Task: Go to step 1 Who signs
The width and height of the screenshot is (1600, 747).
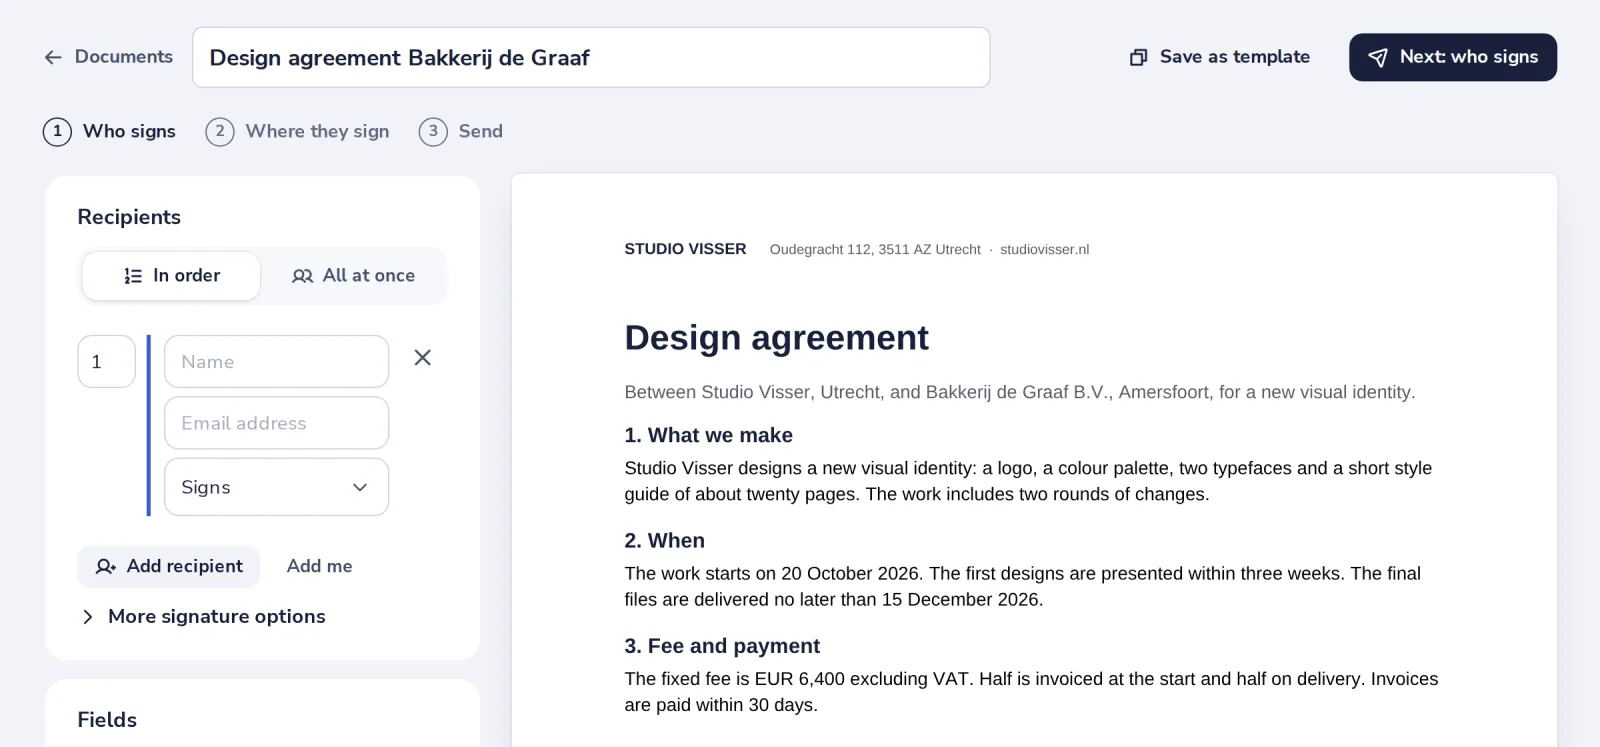Action: click(109, 132)
